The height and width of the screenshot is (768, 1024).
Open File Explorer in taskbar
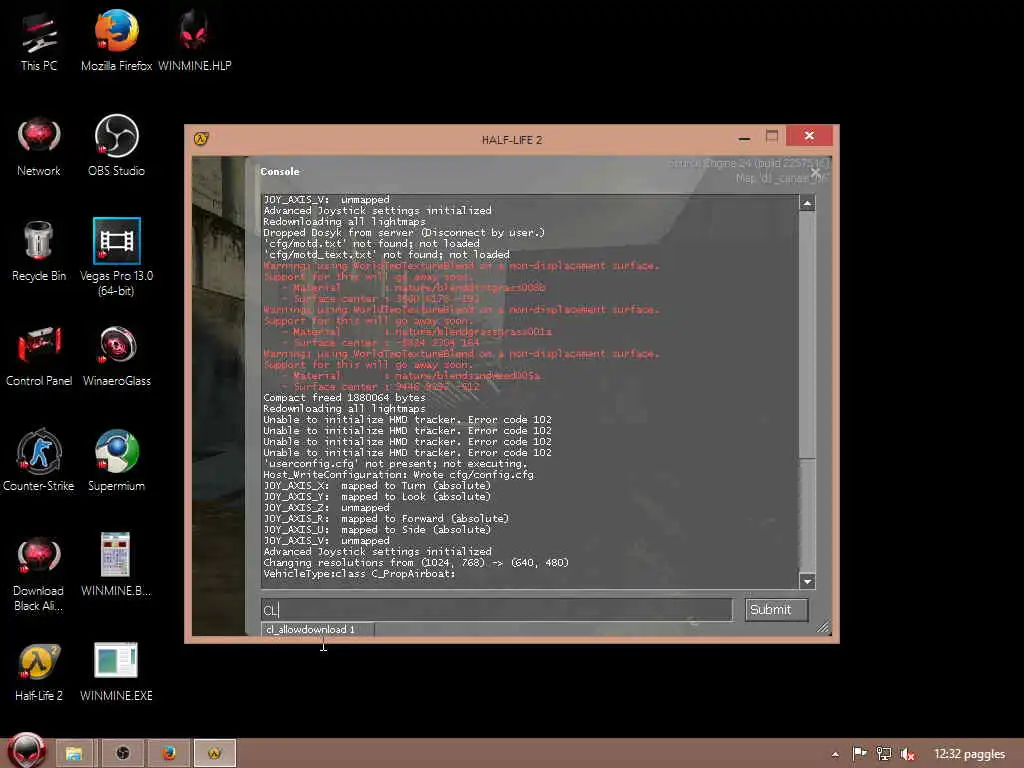(74, 753)
